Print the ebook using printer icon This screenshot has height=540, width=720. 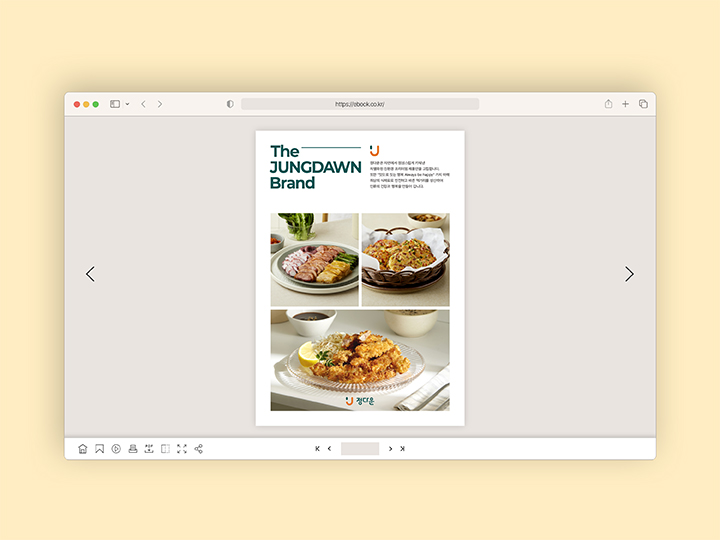(x=132, y=449)
